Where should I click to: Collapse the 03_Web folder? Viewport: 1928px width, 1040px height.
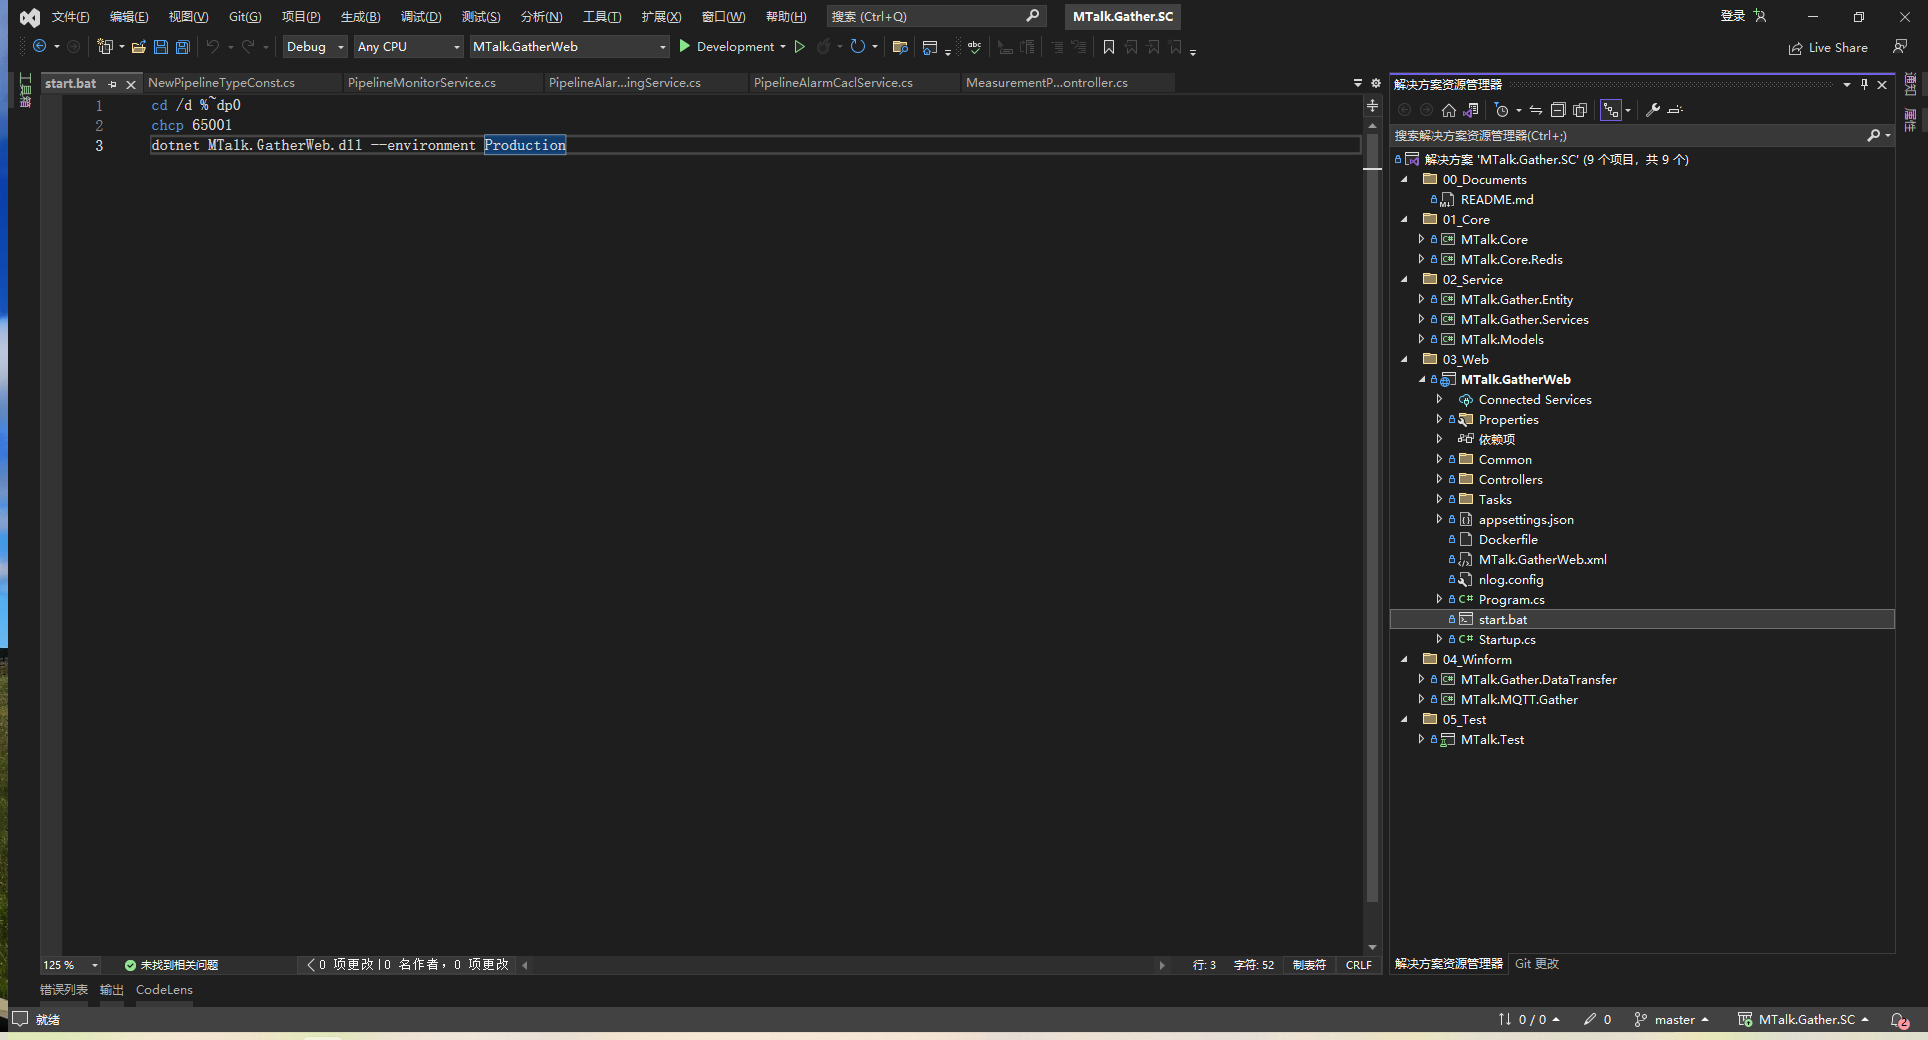tap(1405, 359)
